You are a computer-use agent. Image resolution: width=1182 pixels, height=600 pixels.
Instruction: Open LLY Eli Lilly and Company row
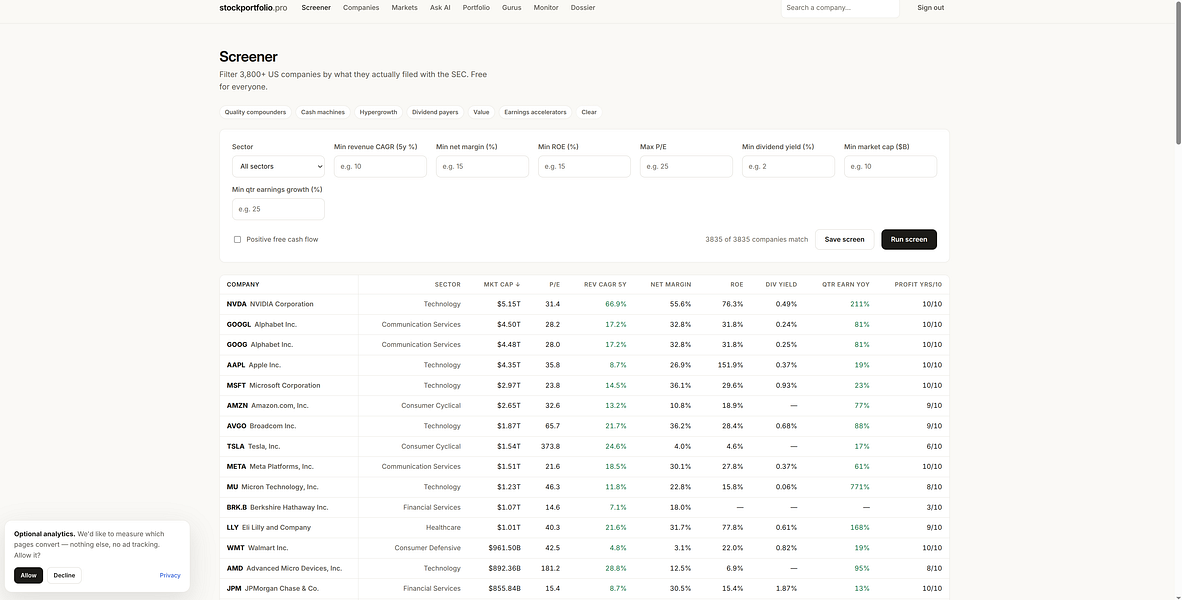point(584,528)
